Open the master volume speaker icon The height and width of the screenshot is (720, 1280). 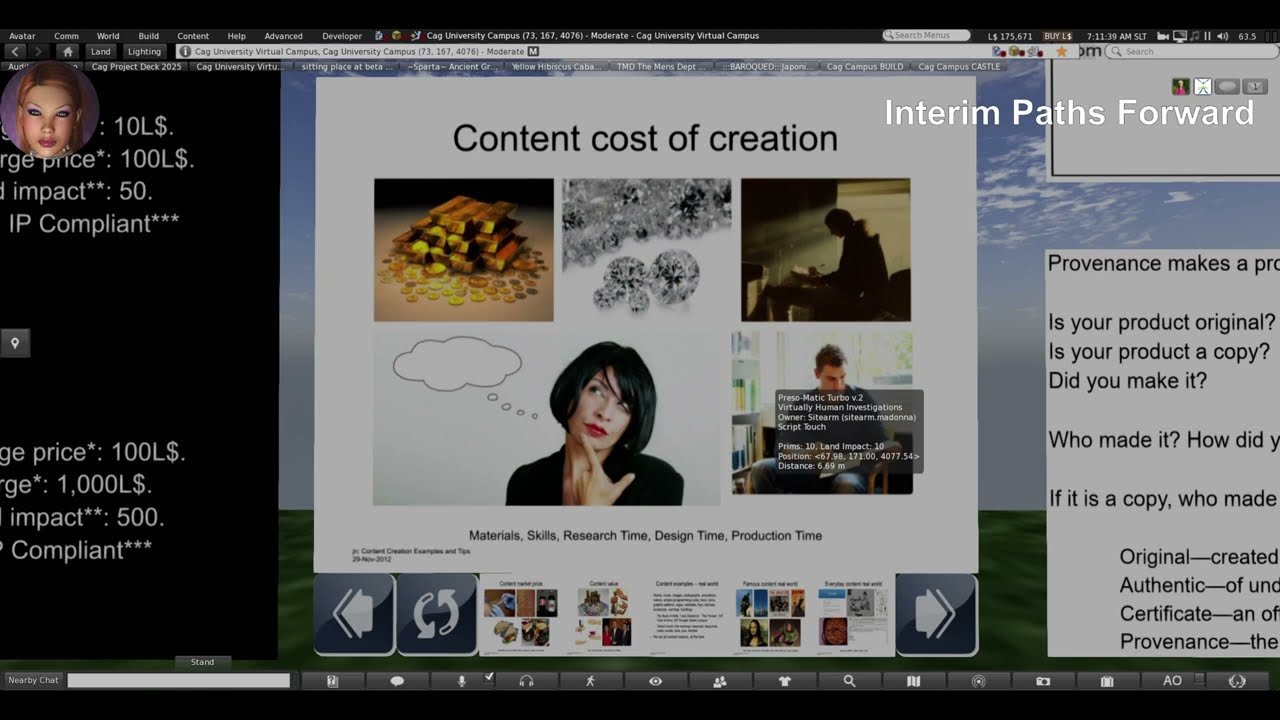[x=1222, y=36]
